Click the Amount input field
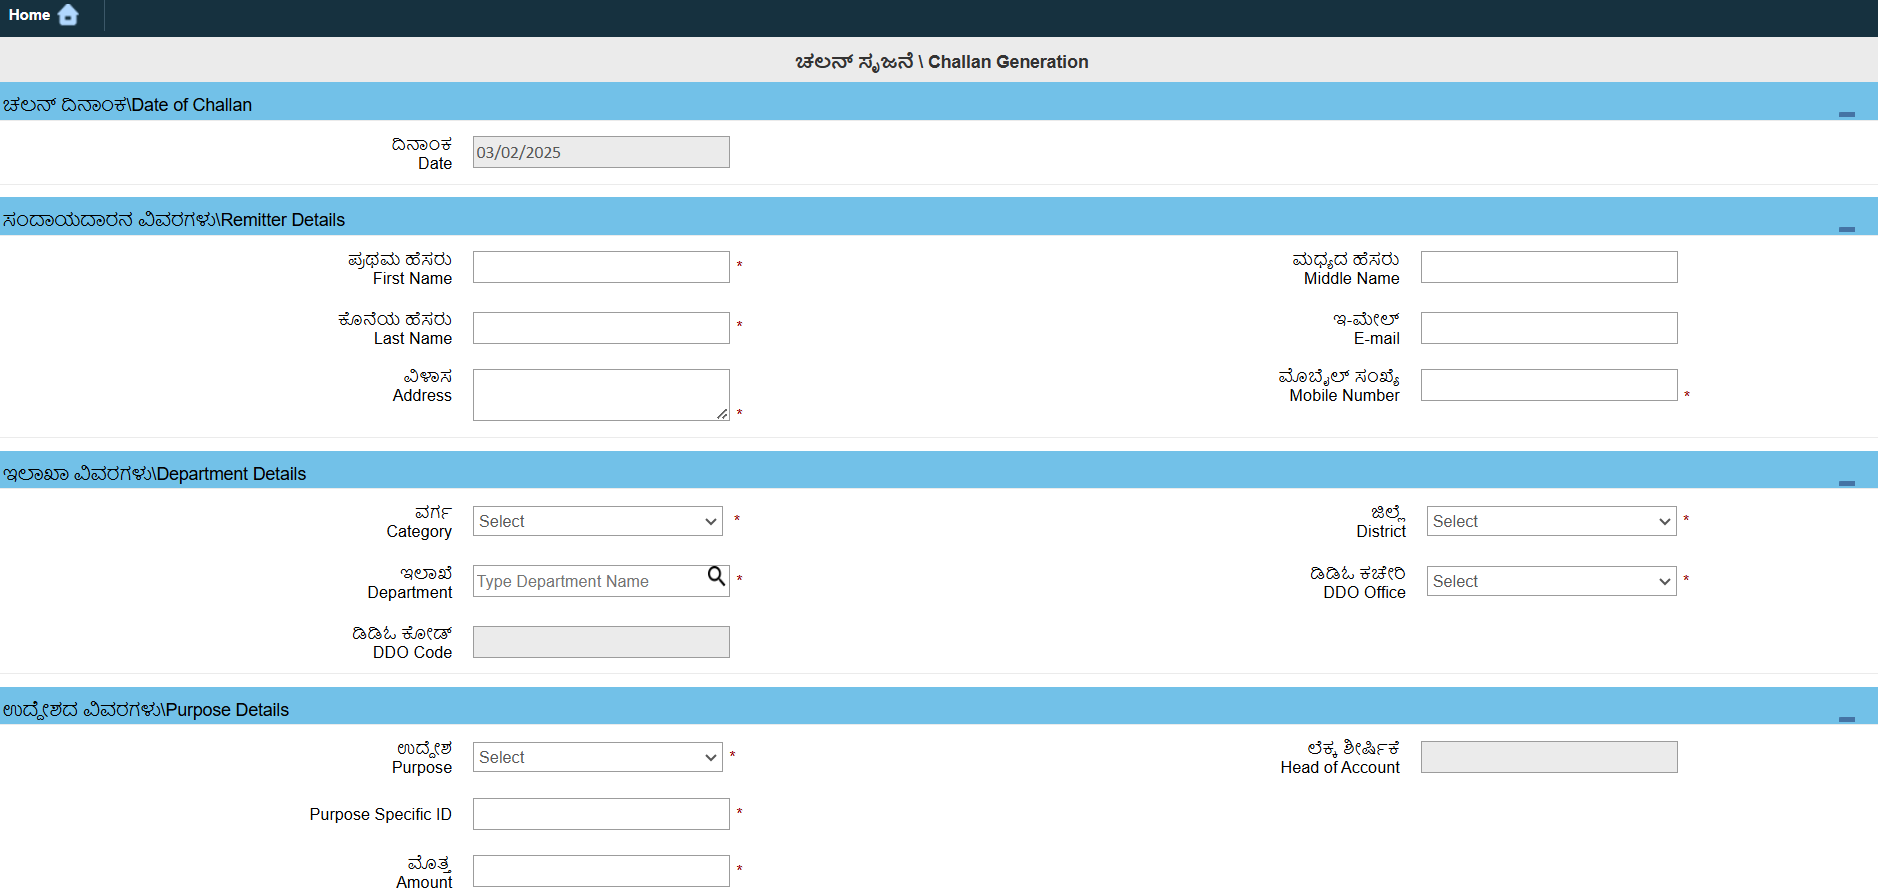The width and height of the screenshot is (1878, 892). click(601, 871)
